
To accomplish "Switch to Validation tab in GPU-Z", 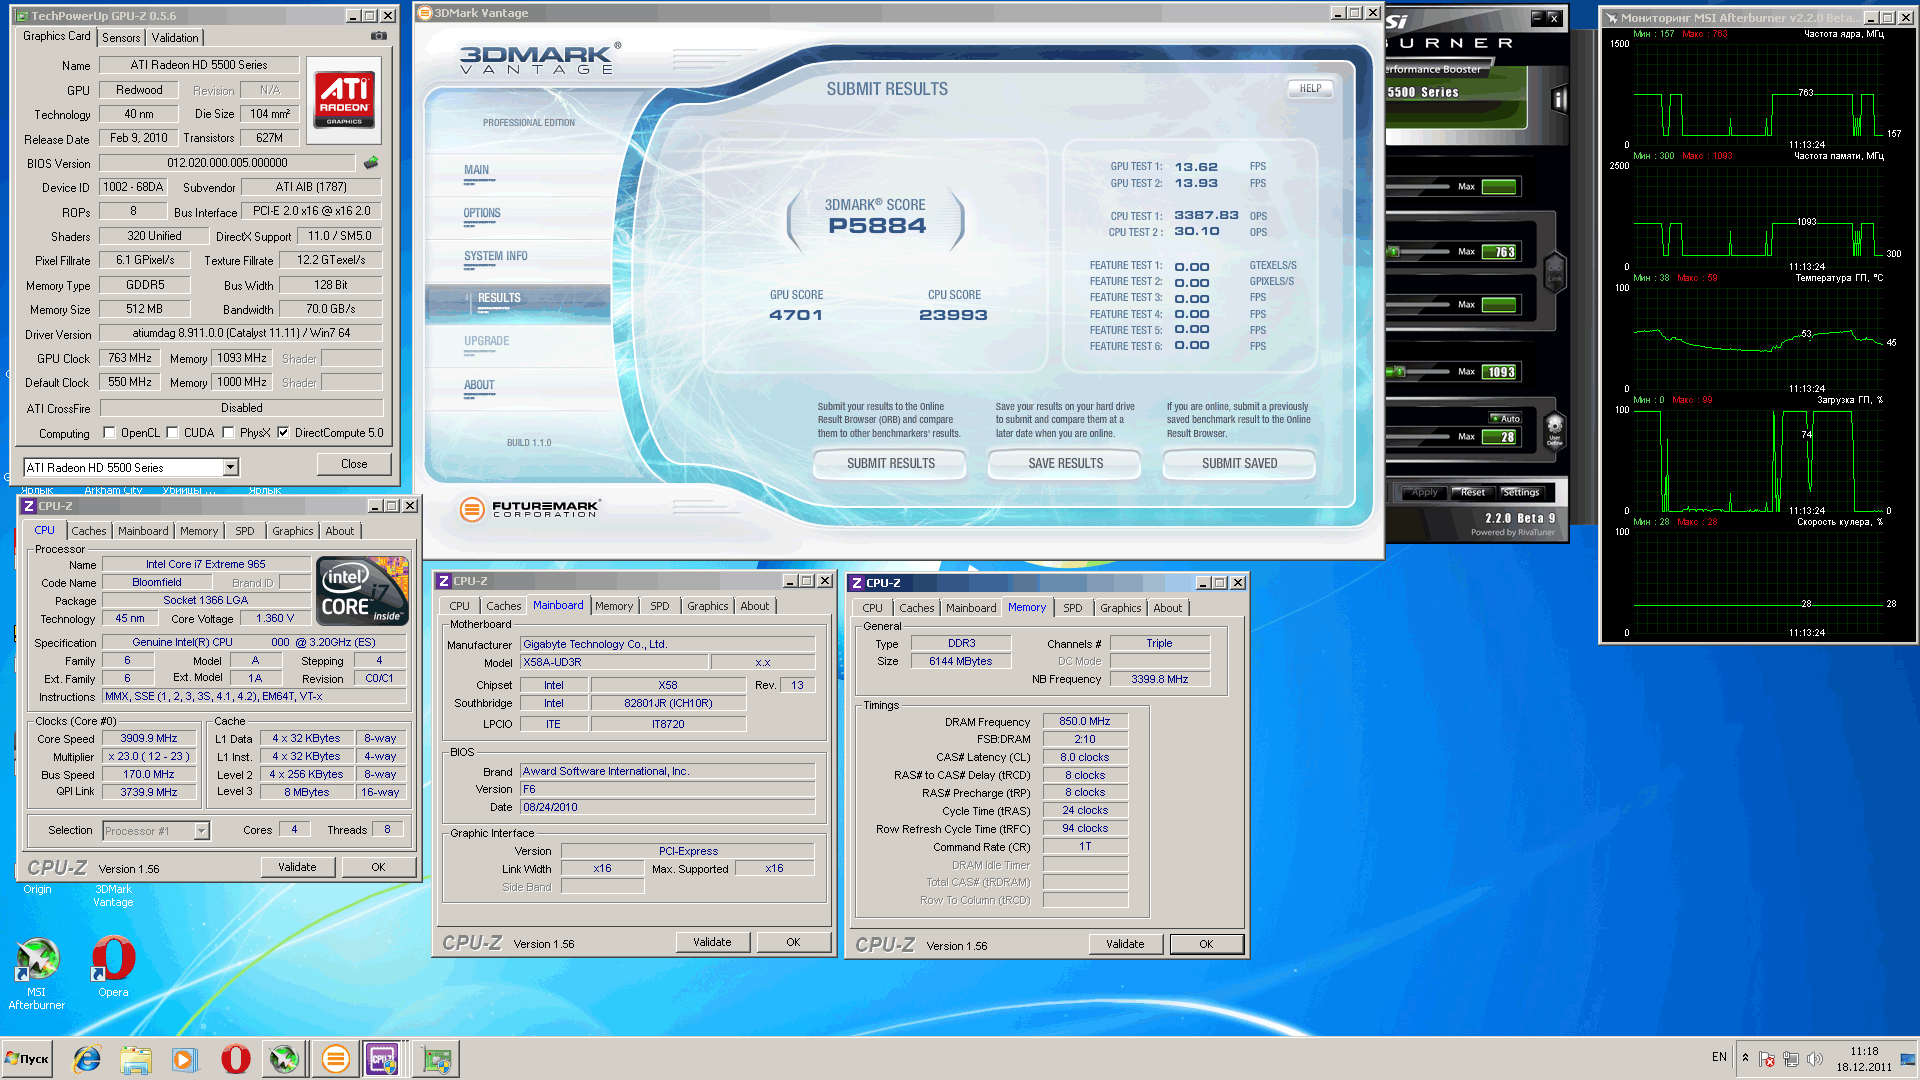I will [x=175, y=38].
